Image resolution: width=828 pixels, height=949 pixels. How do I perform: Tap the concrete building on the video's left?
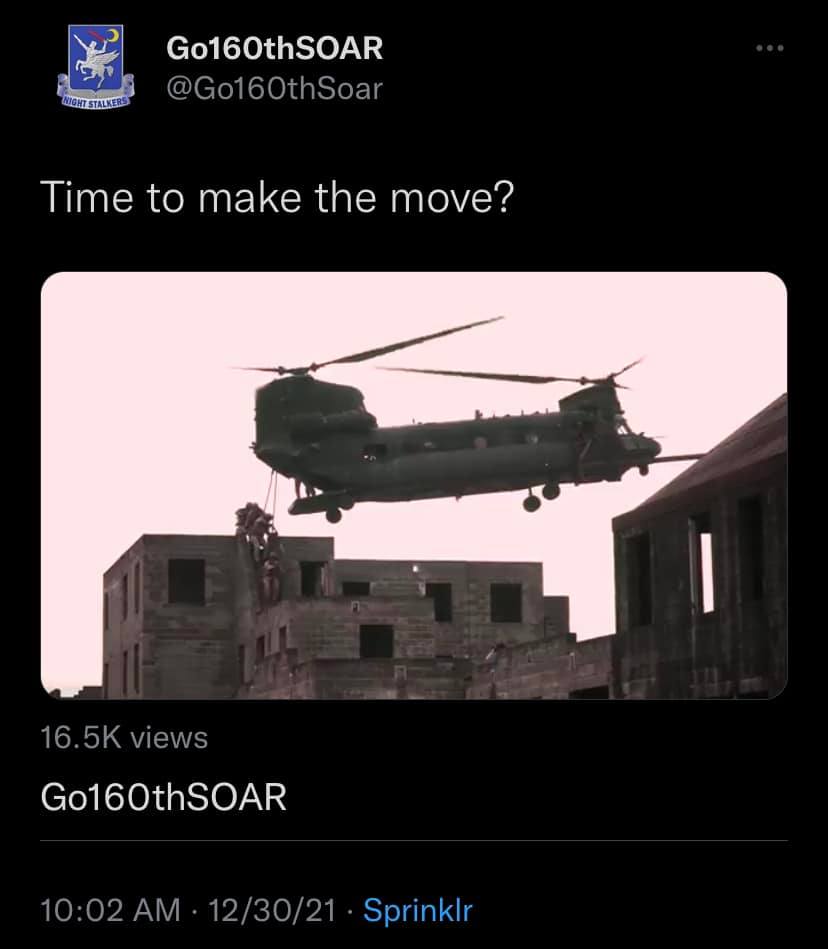point(218,617)
